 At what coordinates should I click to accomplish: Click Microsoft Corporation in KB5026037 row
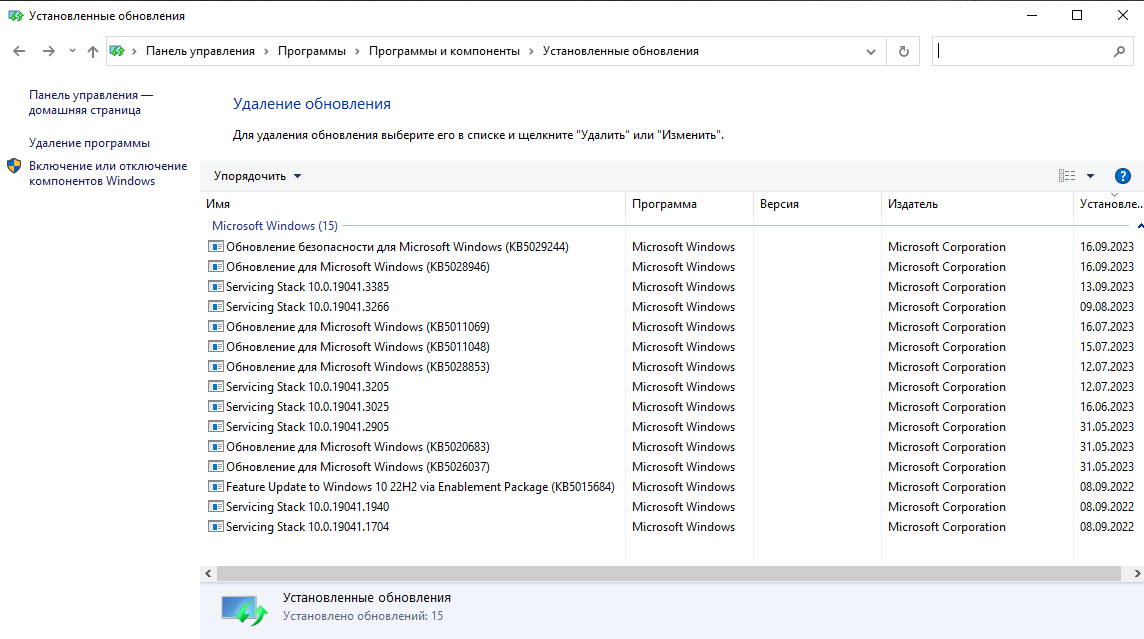click(946, 467)
